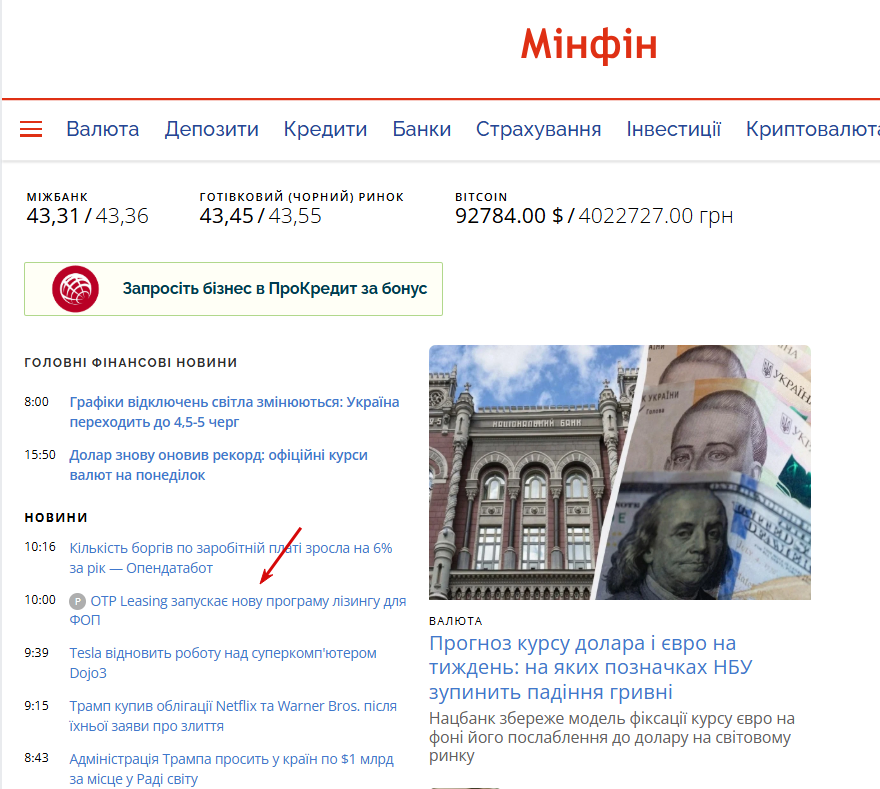The height and width of the screenshot is (789, 880).
Task: Open 'Адміністрація Трампа просить' news link
Action: [x=231, y=769]
